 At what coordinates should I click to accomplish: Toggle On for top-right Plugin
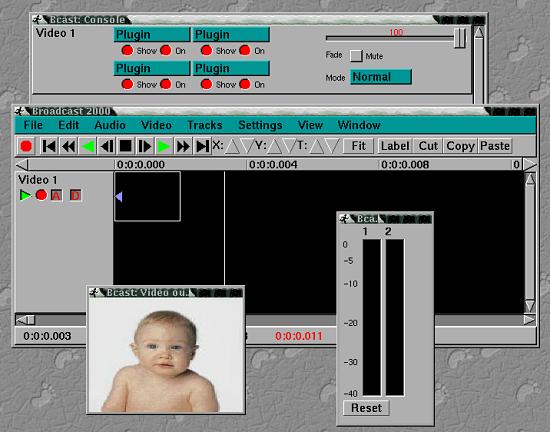(x=245, y=50)
